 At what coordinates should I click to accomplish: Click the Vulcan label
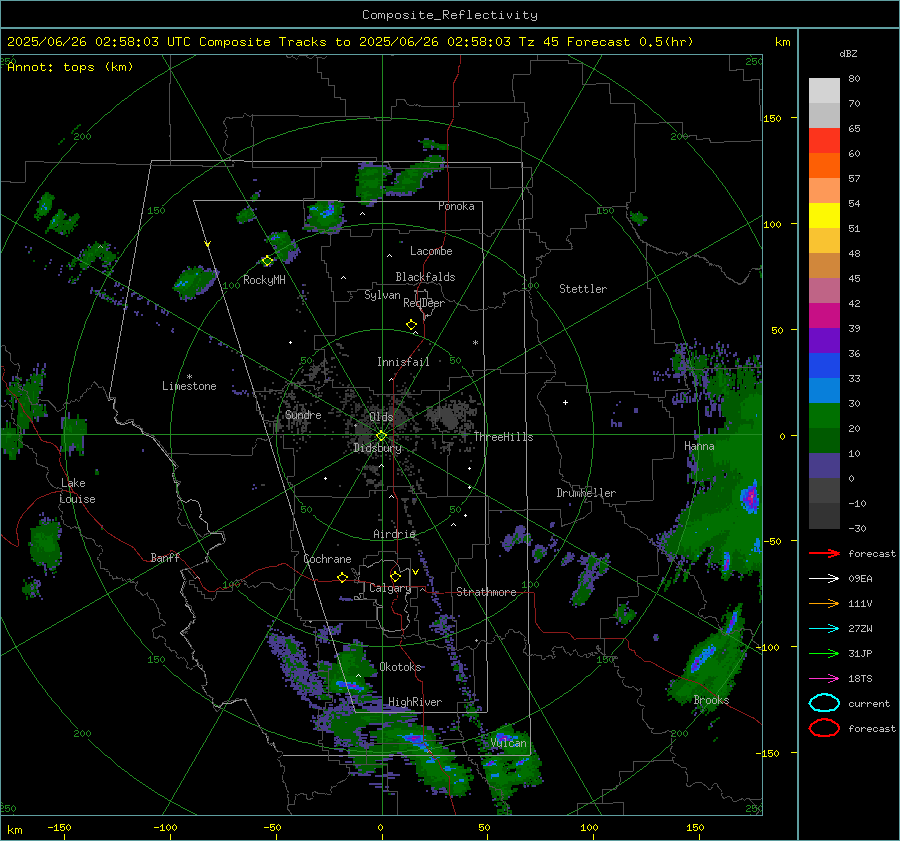click(x=509, y=743)
